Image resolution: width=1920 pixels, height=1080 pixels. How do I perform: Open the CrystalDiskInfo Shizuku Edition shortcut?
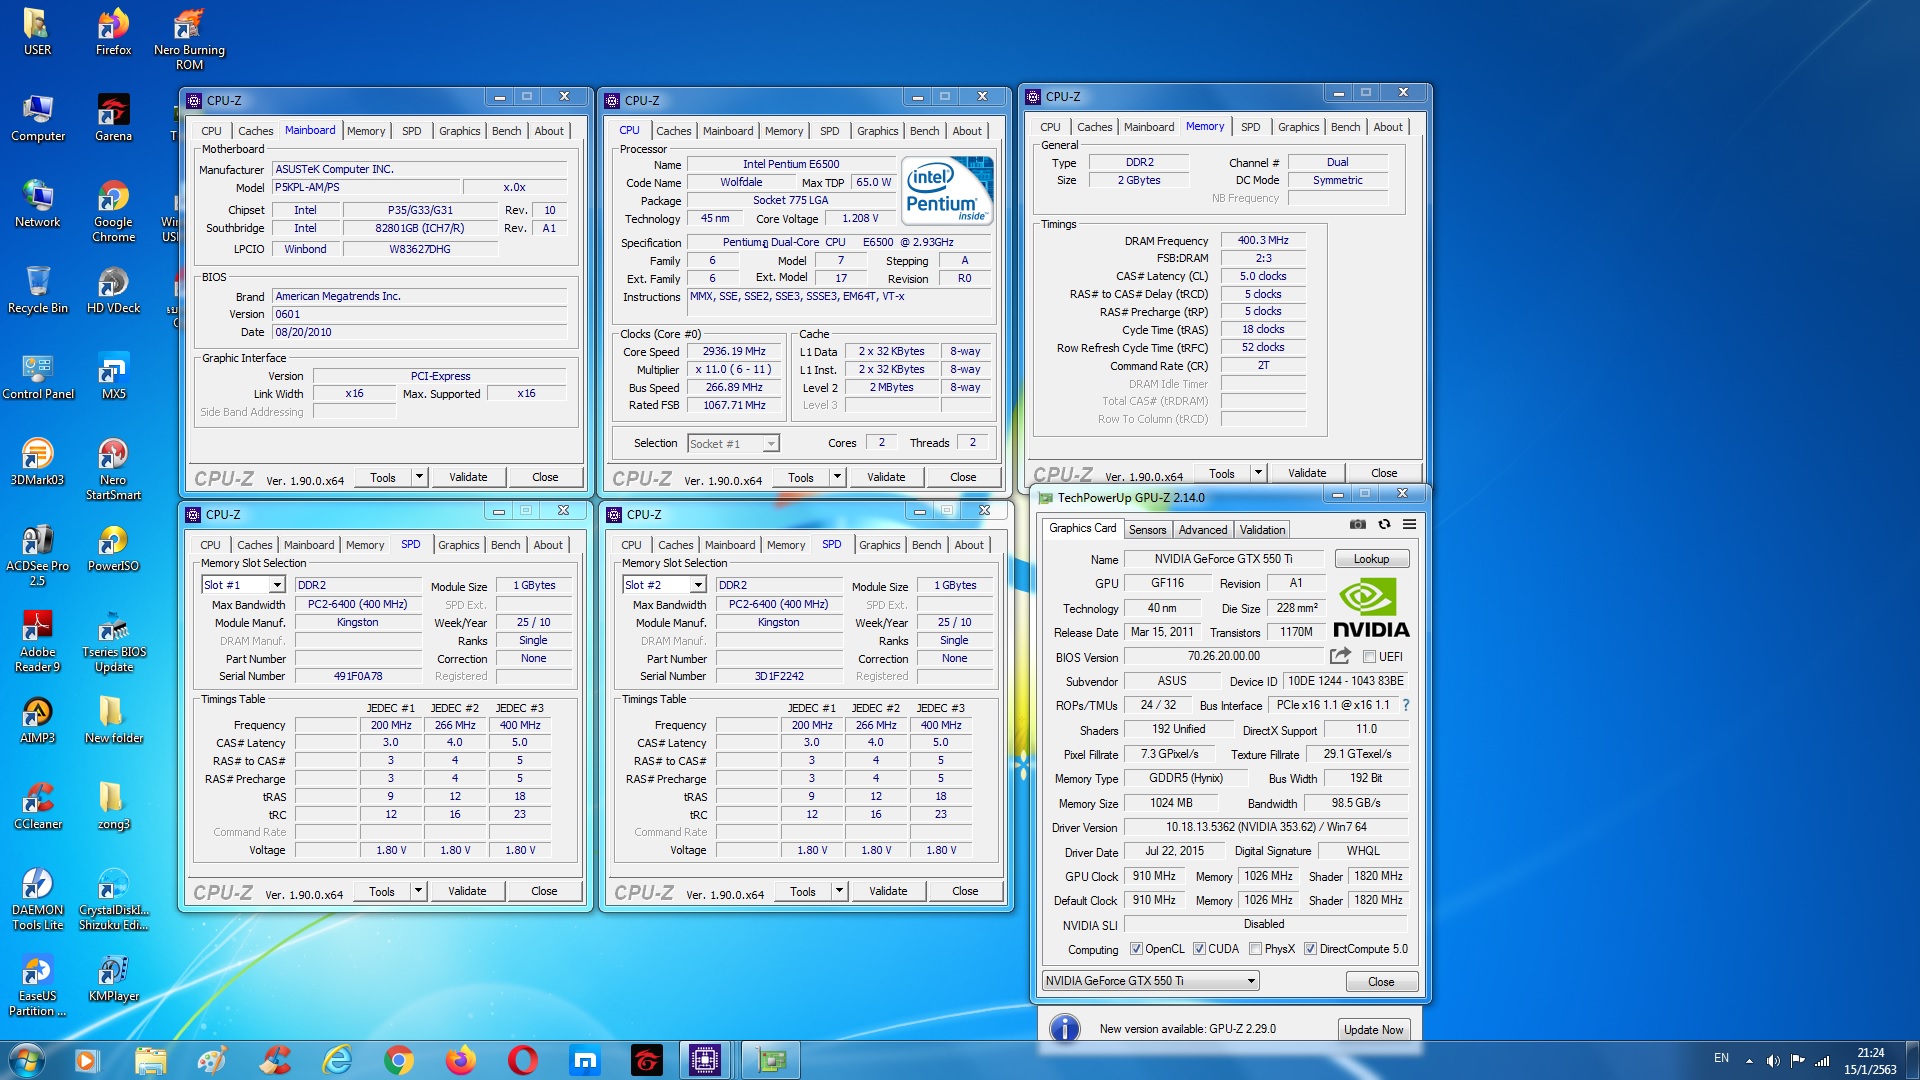(113, 900)
